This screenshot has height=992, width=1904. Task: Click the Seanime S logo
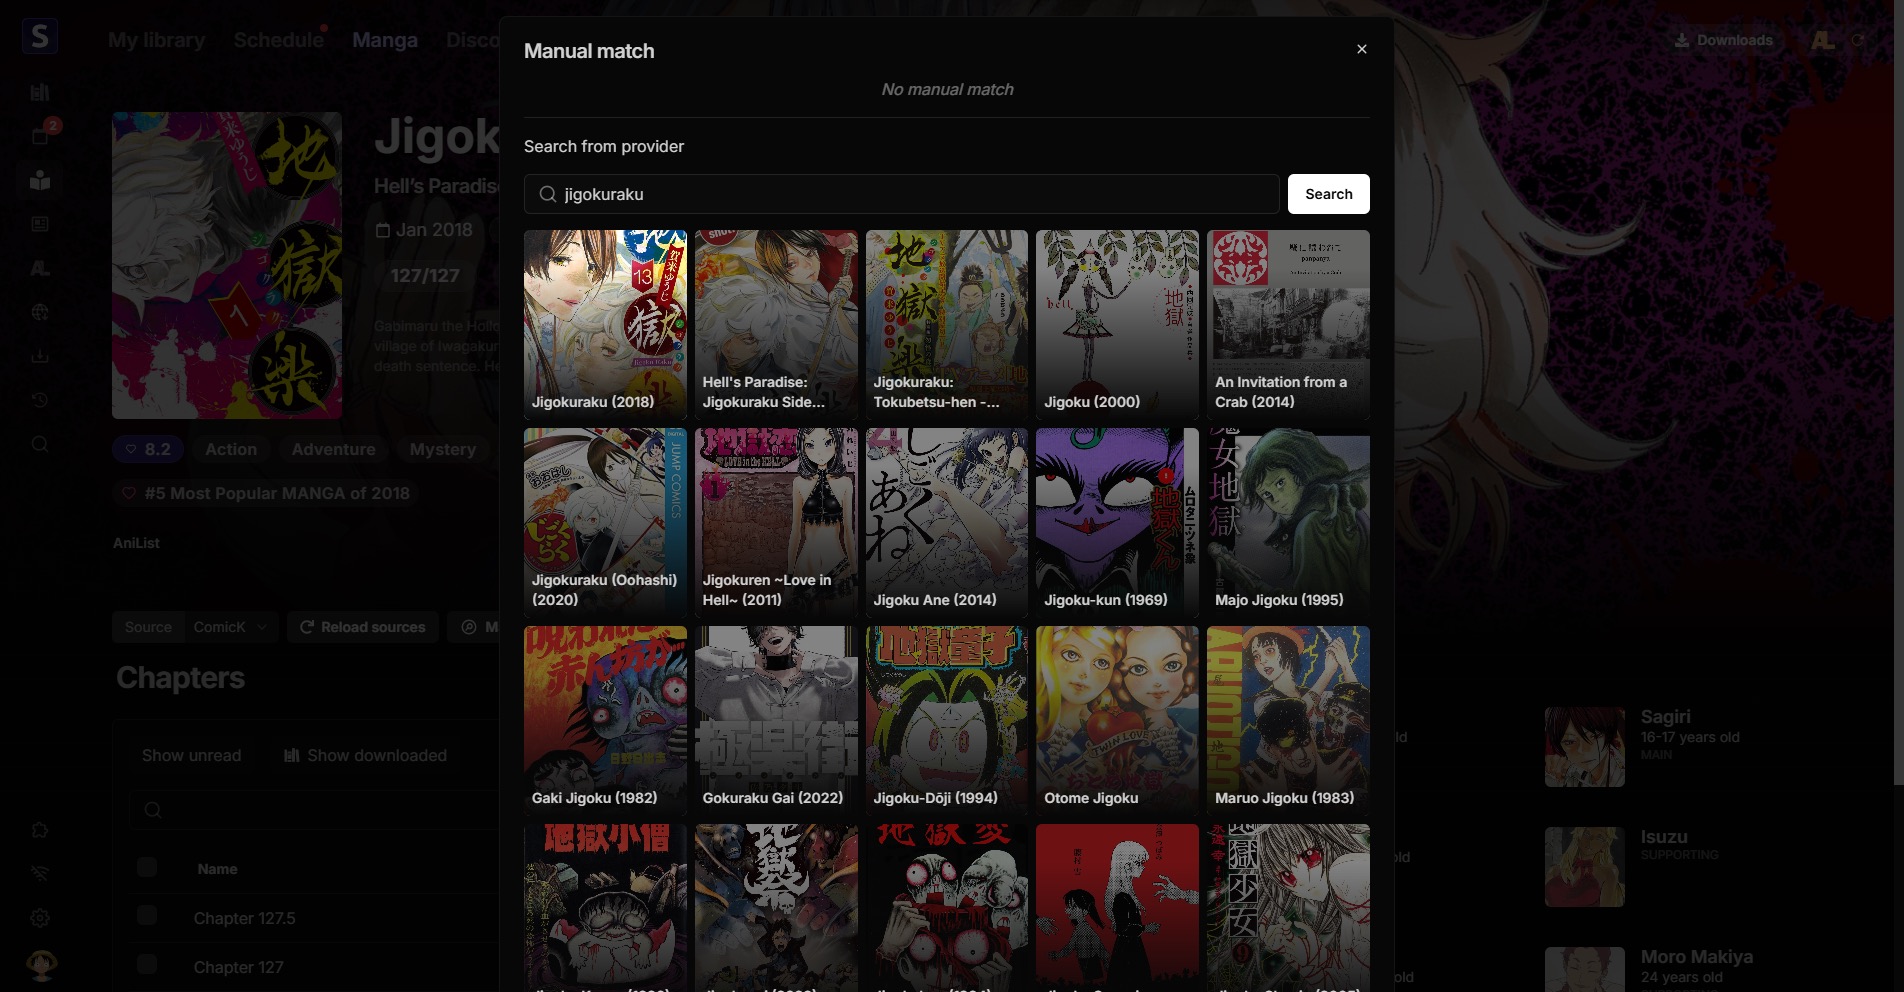[x=39, y=37]
